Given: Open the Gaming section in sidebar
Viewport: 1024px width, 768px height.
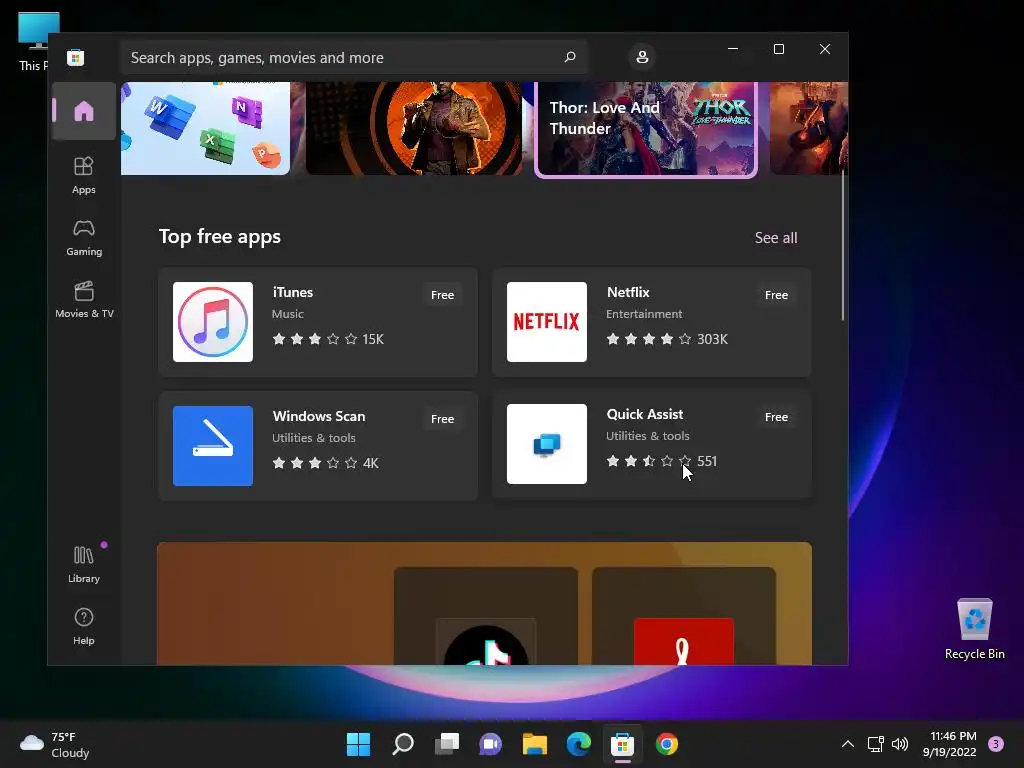Looking at the screenshot, I should coord(84,238).
